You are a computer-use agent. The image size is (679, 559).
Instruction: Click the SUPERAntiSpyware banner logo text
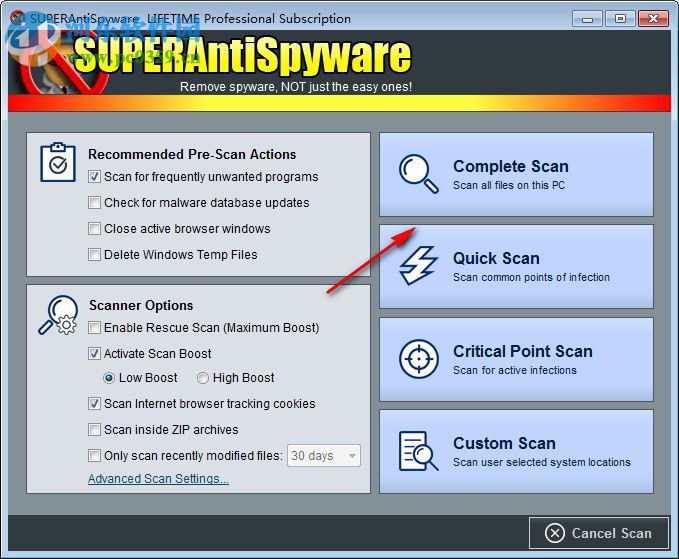click(x=242, y=56)
